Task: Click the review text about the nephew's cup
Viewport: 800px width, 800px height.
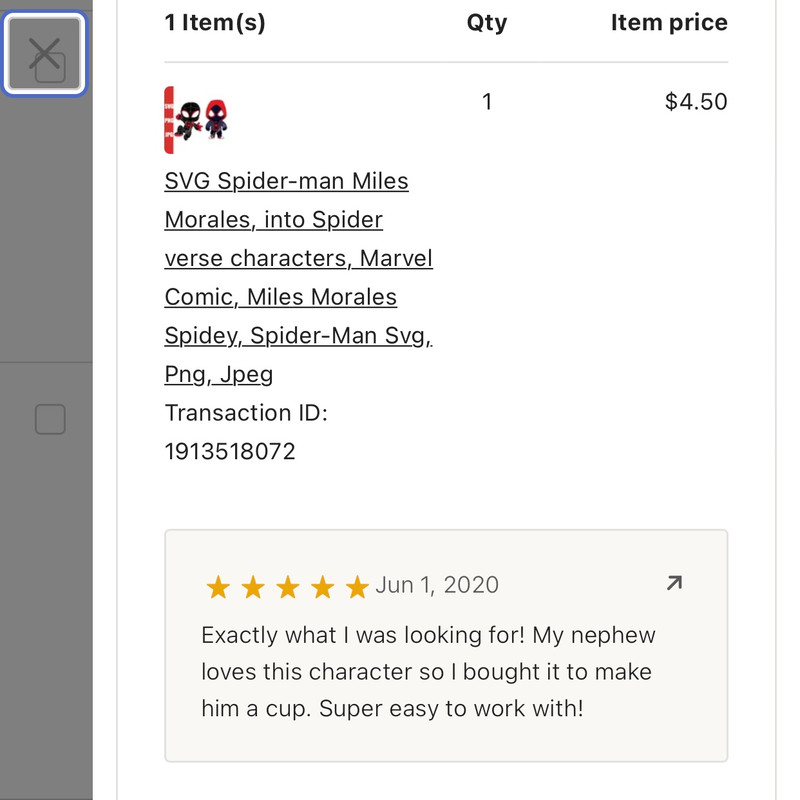Action: coord(428,672)
